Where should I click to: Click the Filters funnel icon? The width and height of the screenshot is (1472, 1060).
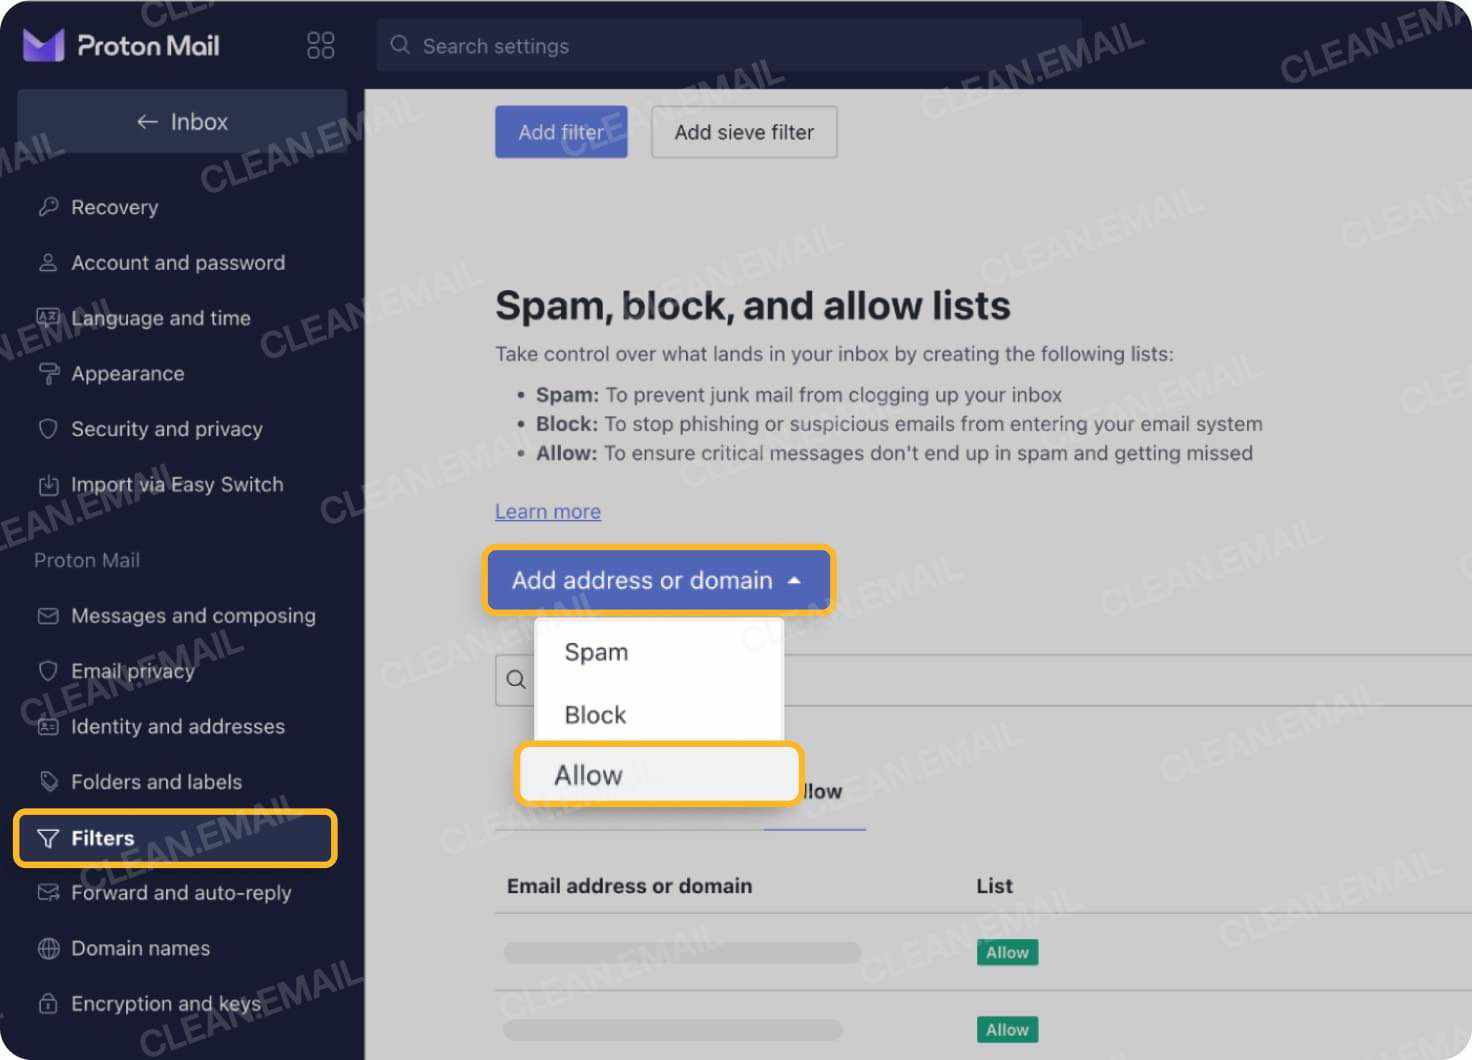click(x=48, y=838)
